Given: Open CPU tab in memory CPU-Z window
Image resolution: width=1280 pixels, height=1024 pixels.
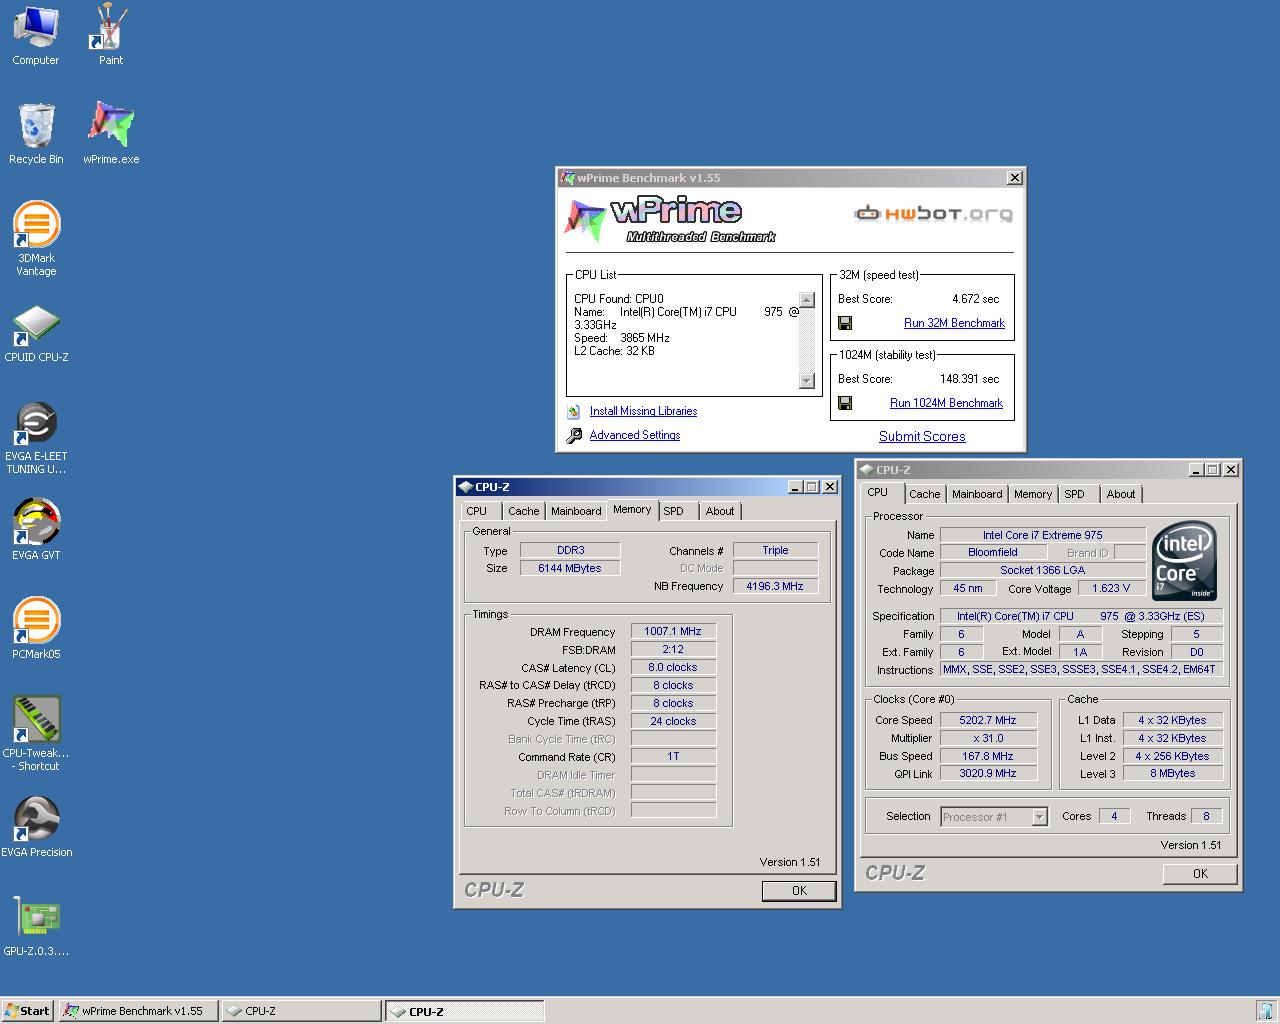Looking at the screenshot, I should pos(478,511).
